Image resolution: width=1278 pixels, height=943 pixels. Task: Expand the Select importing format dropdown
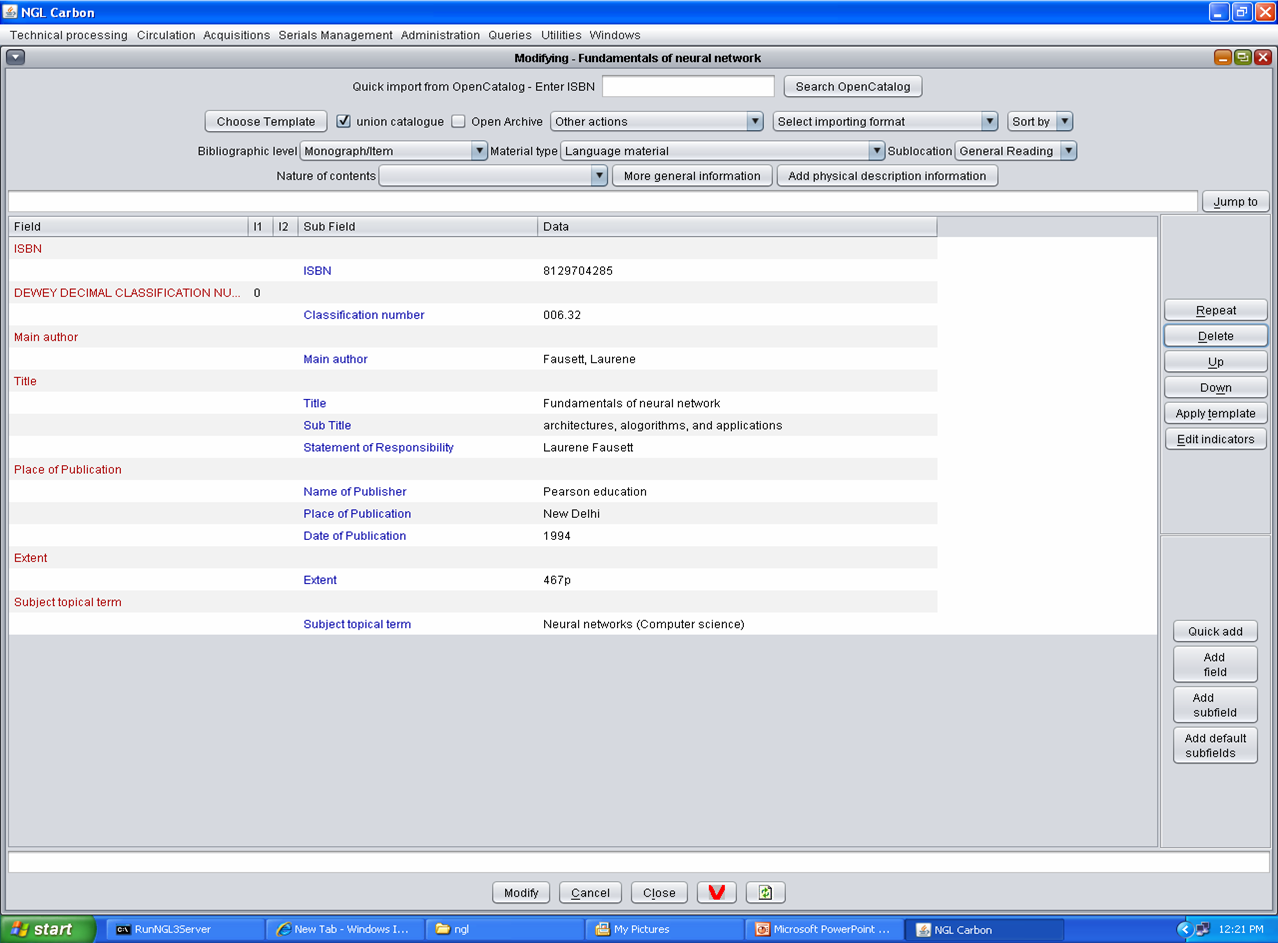coord(885,121)
